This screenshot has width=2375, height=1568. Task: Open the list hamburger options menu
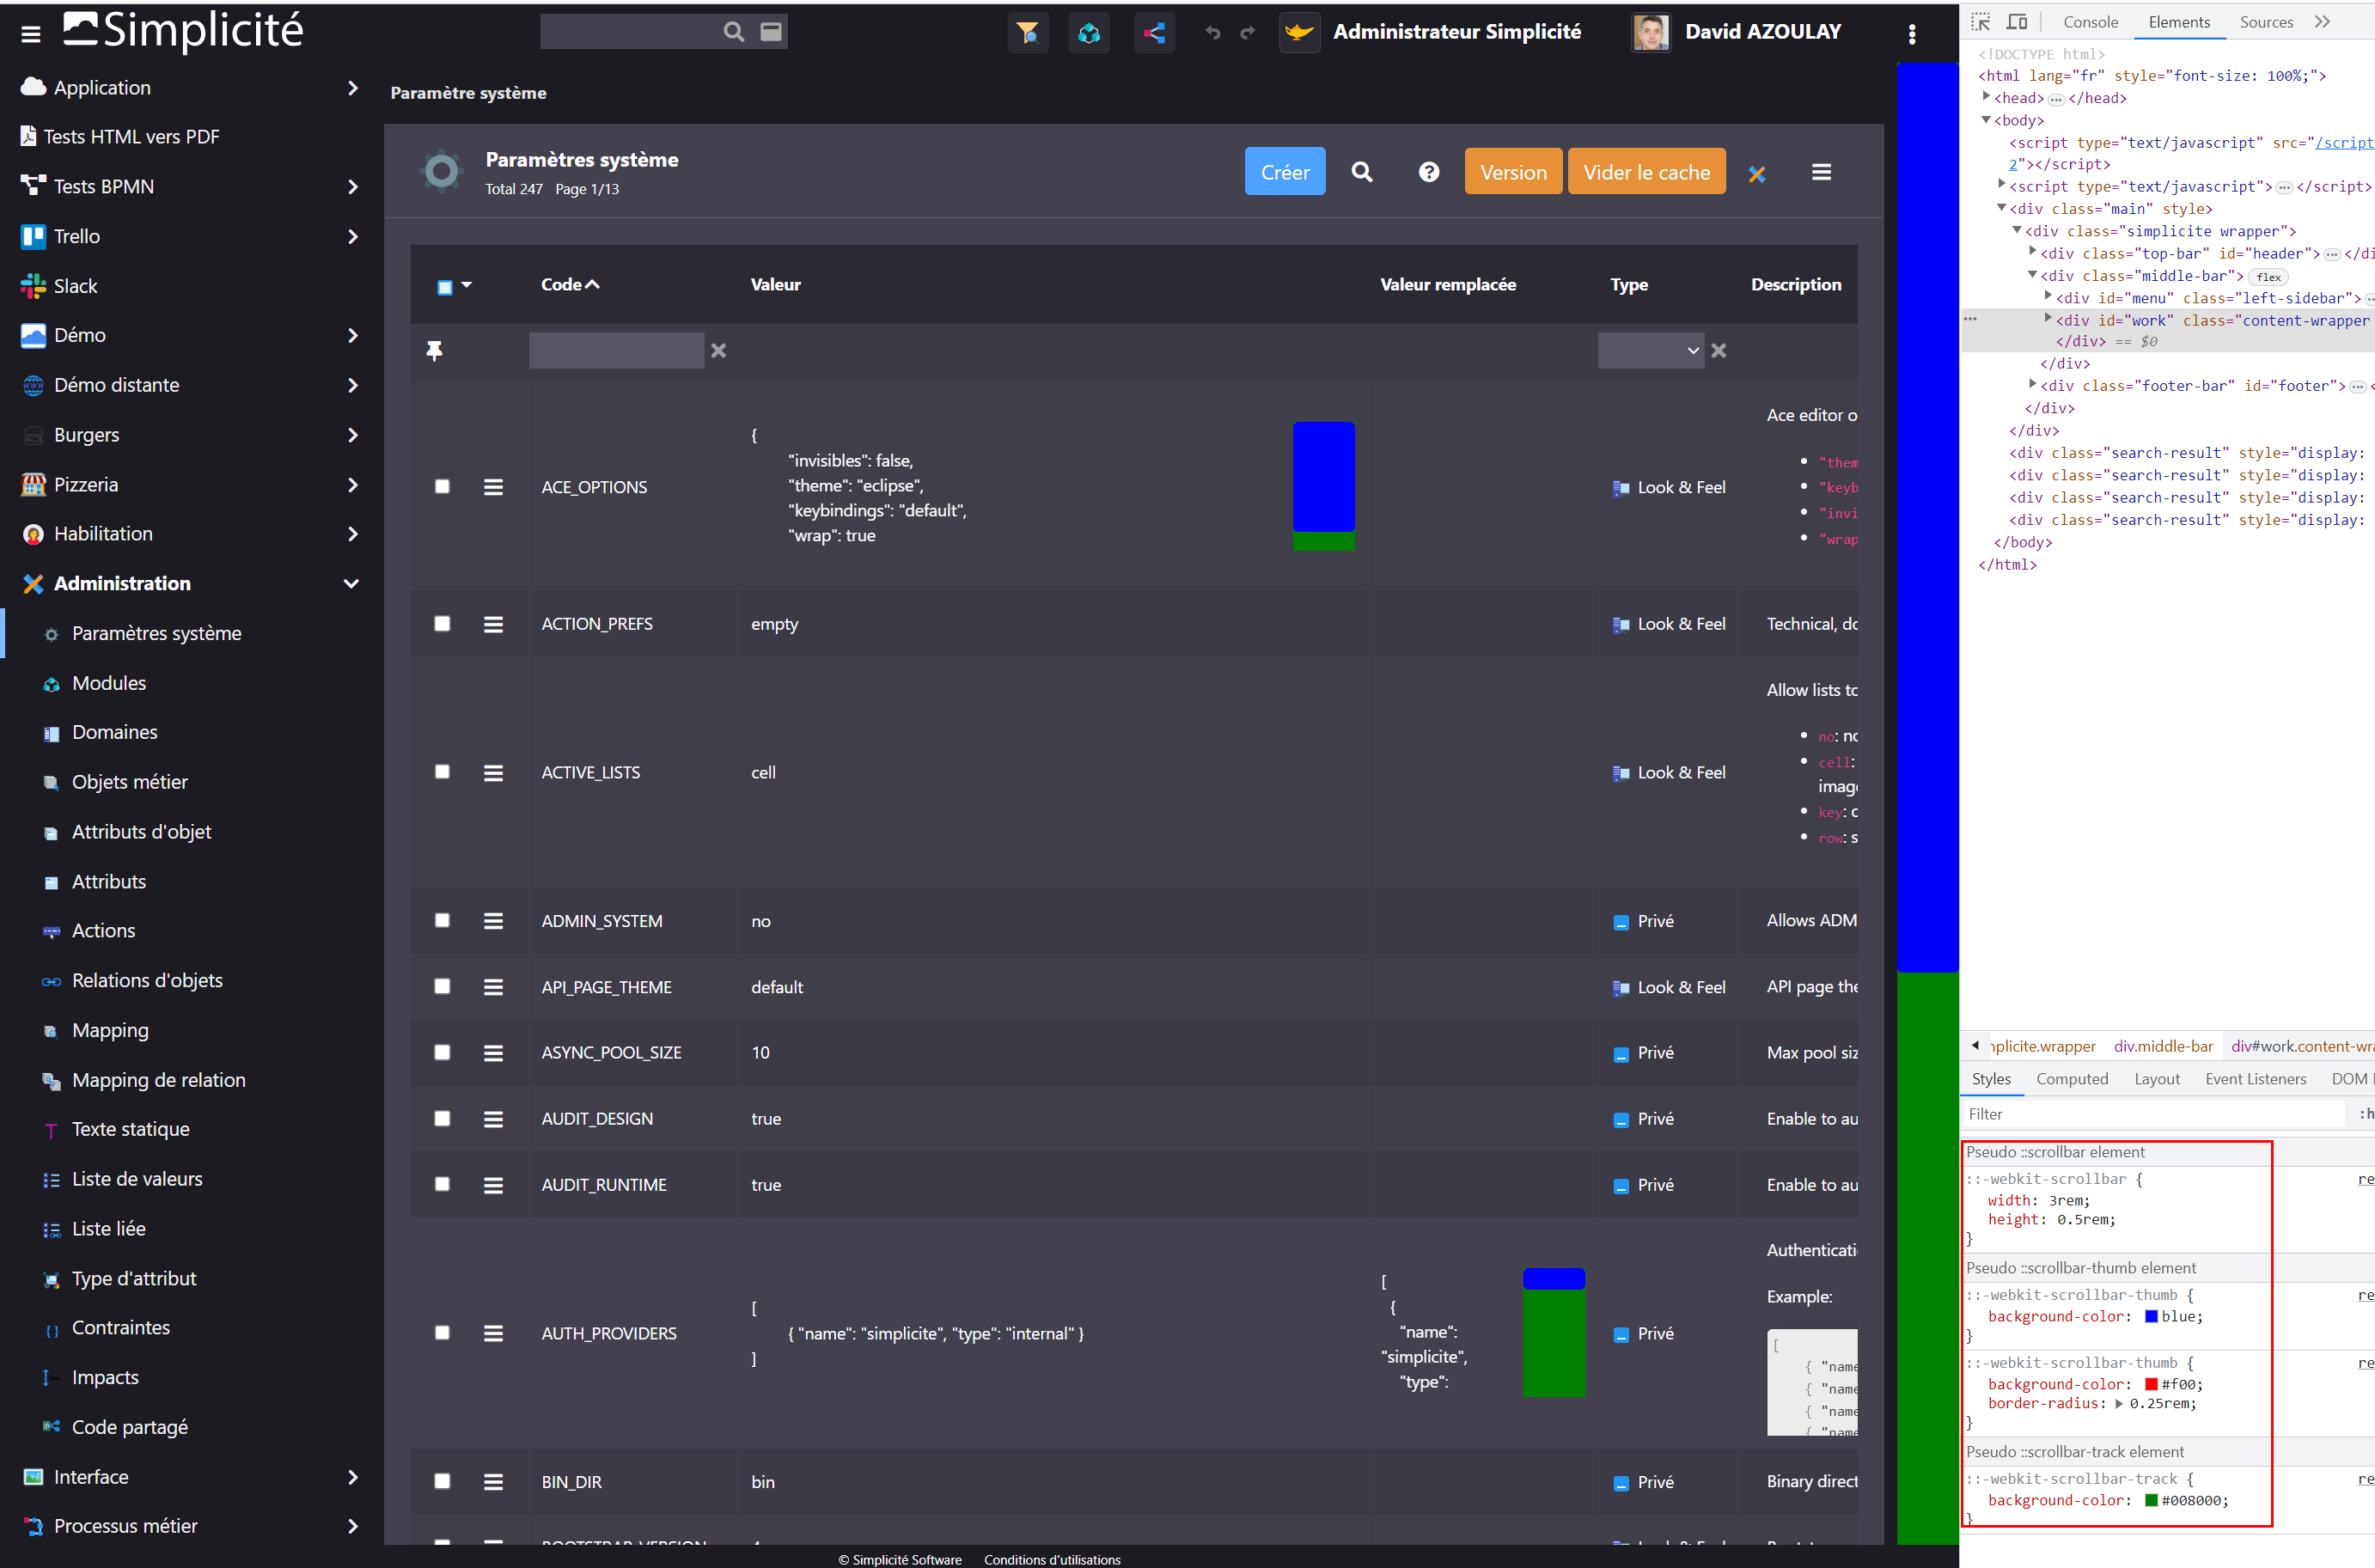pyautogui.click(x=1822, y=172)
